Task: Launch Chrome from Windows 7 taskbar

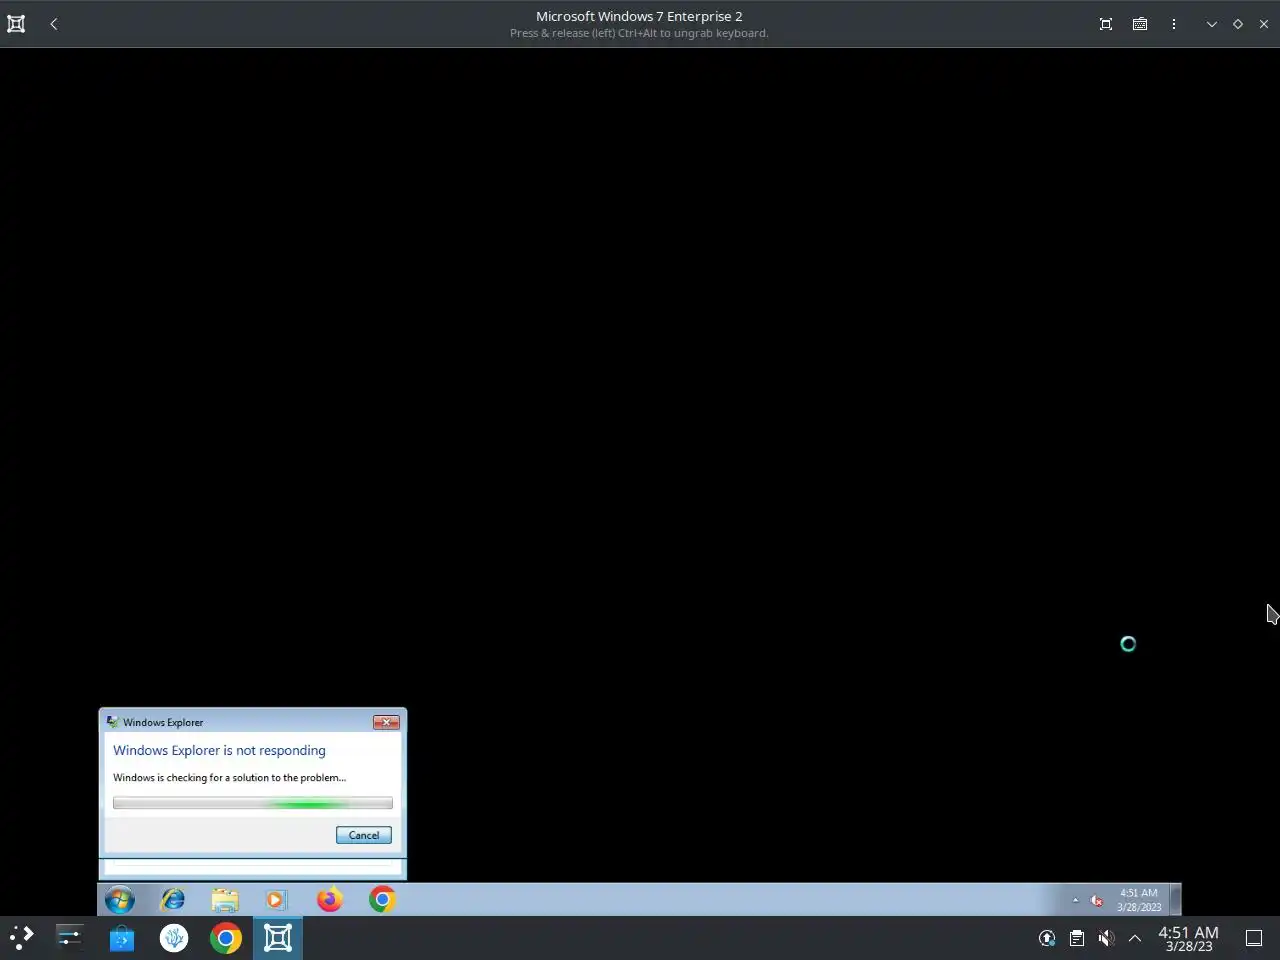Action: coord(382,900)
